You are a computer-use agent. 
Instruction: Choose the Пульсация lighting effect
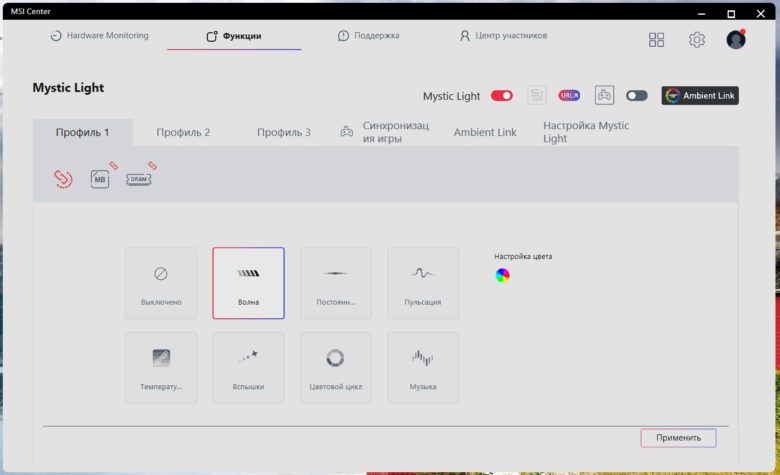click(x=423, y=283)
